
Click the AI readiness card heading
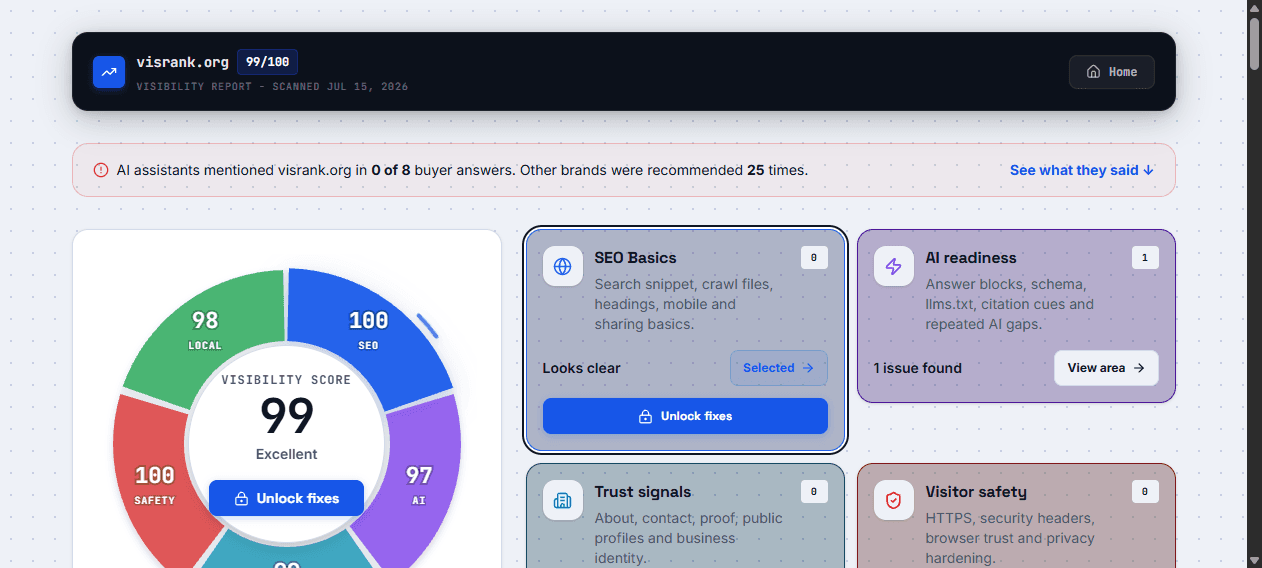[970, 257]
